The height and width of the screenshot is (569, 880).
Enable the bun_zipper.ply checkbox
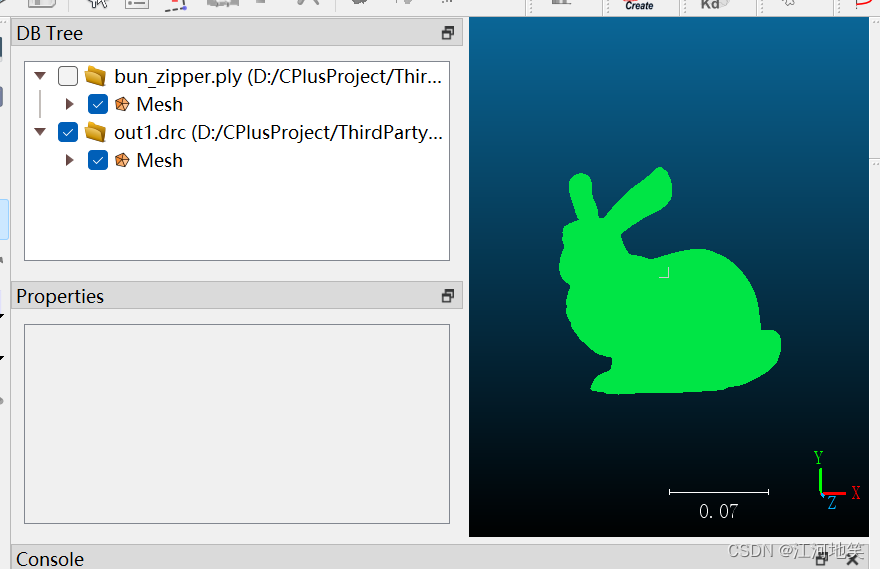pyautogui.click(x=68, y=76)
